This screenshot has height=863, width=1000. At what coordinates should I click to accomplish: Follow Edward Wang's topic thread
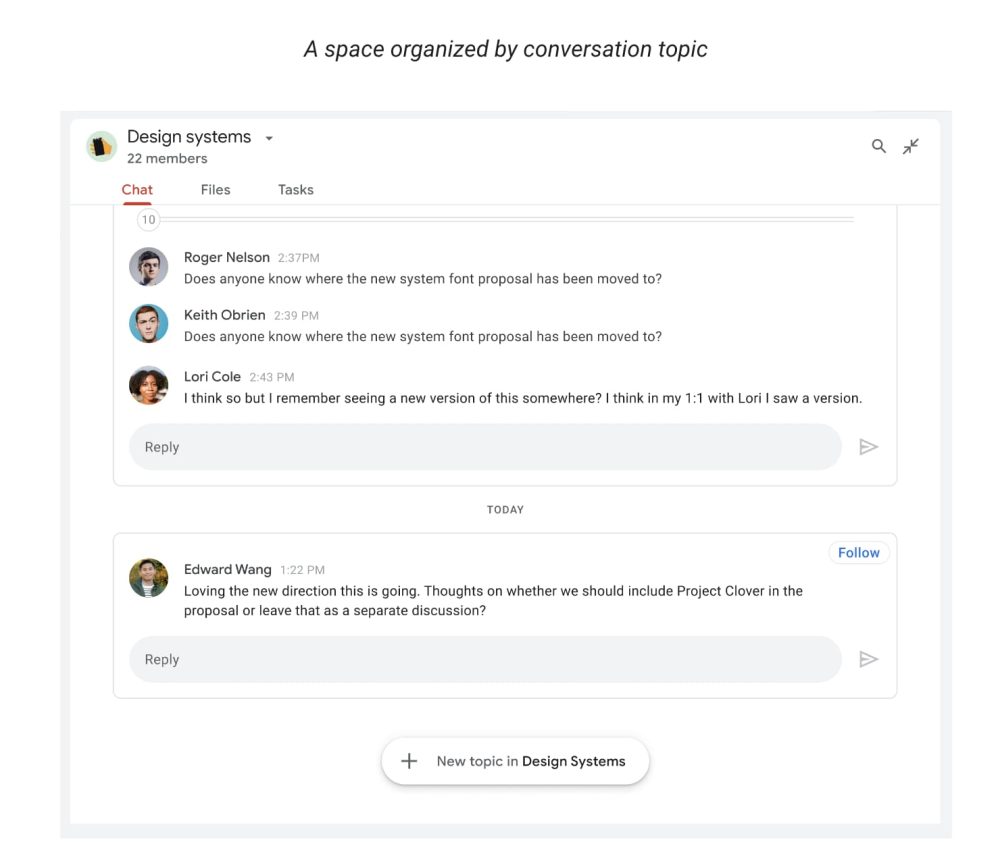point(858,553)
